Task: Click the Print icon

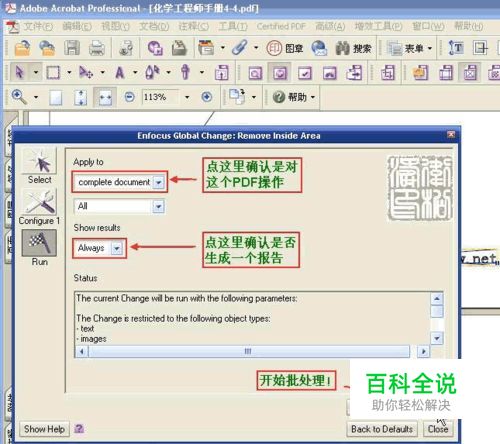Action: (97, 49)
